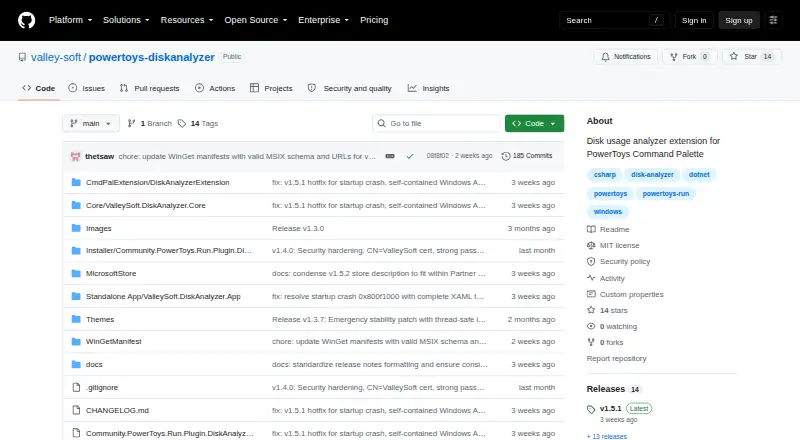Viewport: 800px width, 440px height.
Task: Open the + 13 releases link
Action: pos(607,436)
